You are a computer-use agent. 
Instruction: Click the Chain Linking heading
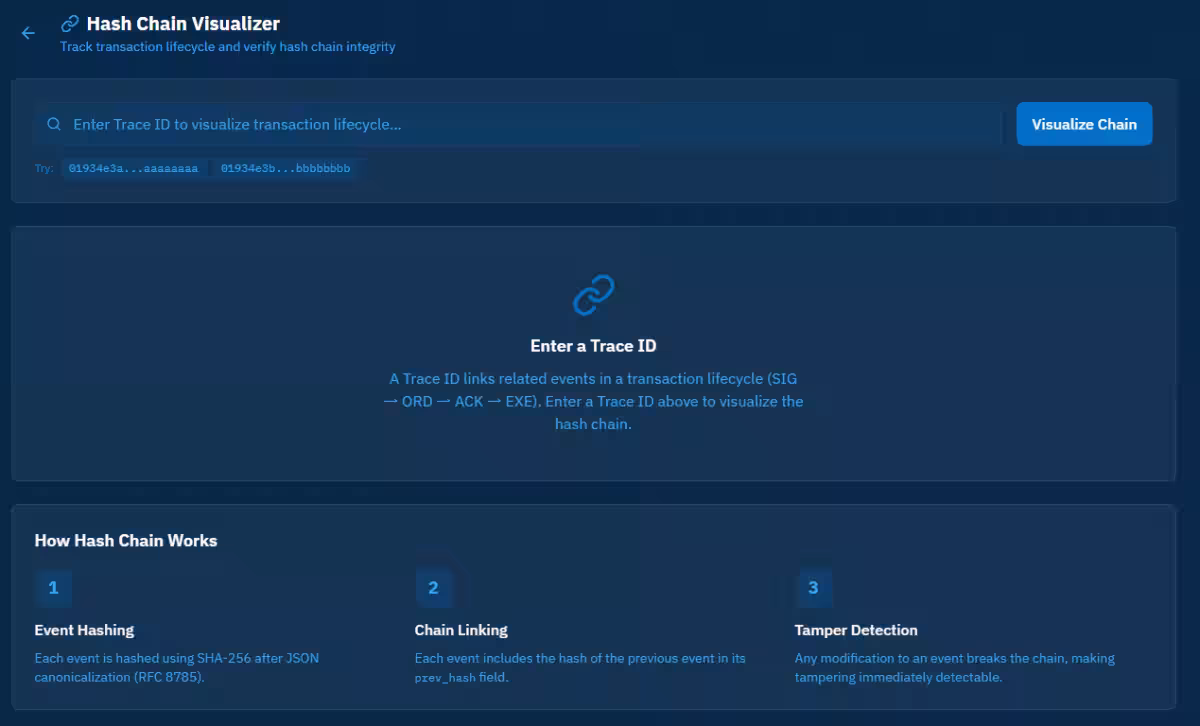pos(461,630)
